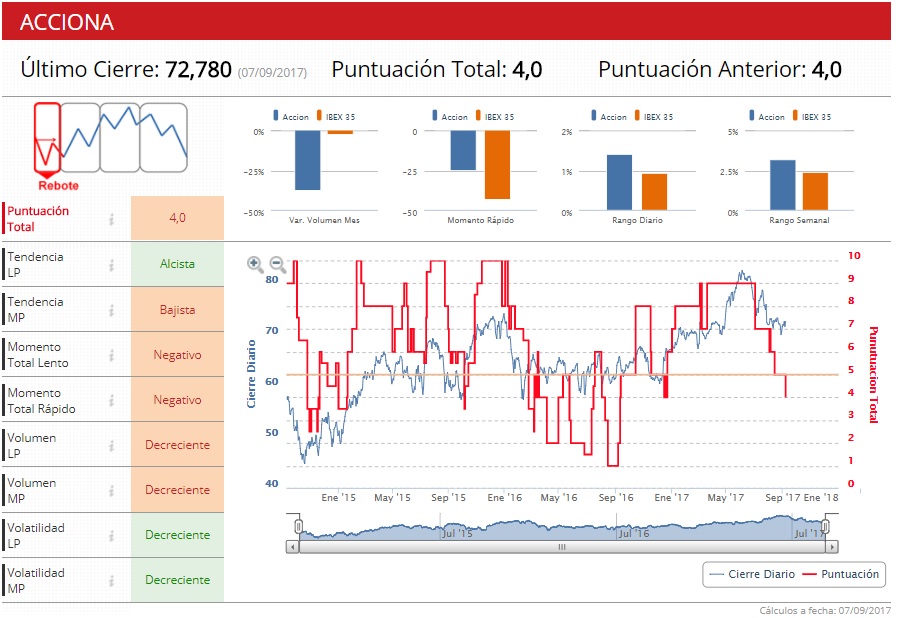Open info icon for Tendencia MP row
The height and width of the screenshot is (618, 898).
coord(112,310)
